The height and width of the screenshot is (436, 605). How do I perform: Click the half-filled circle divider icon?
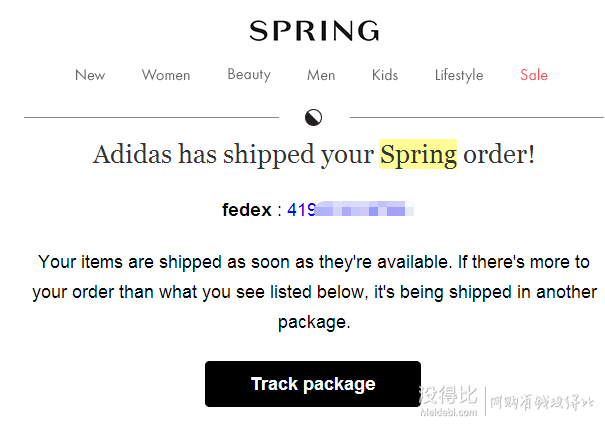pyautogui.click(x=313, y=117)
